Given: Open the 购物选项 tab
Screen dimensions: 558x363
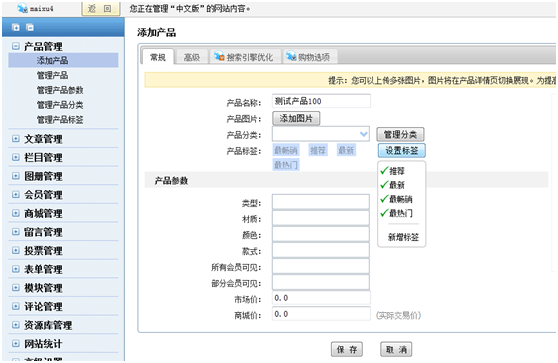Looking at the screenshot, I should pos(310,57).
